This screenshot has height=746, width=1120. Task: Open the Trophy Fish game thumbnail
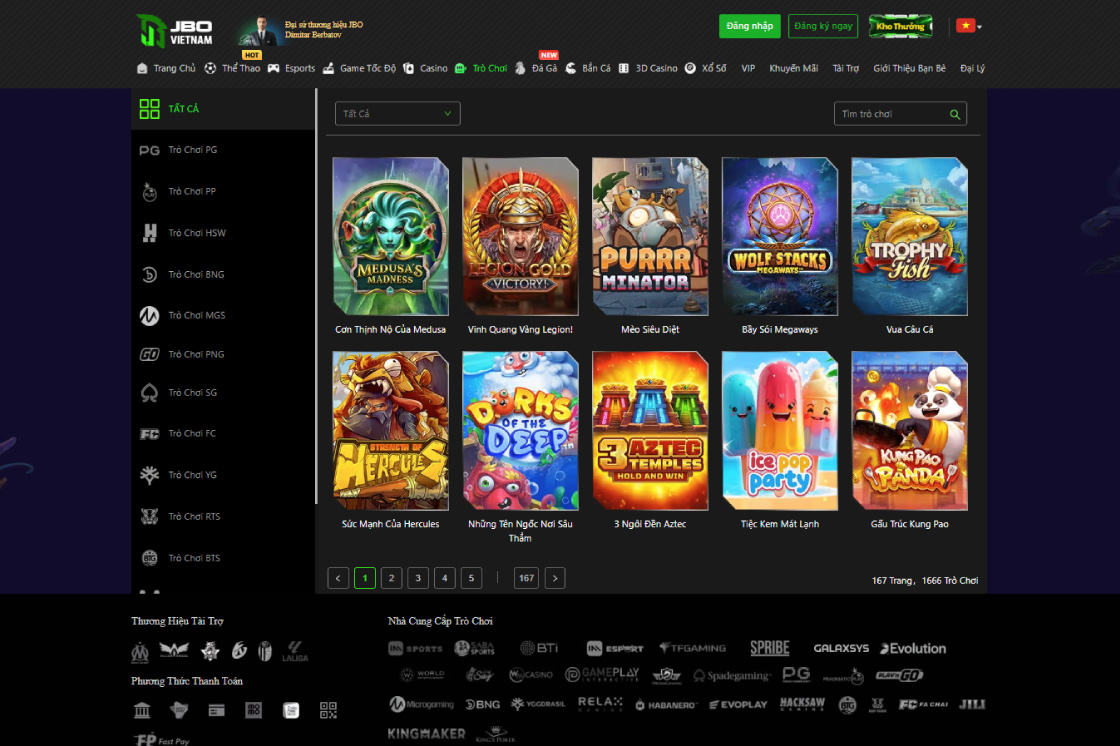click(x=909, y=237)
